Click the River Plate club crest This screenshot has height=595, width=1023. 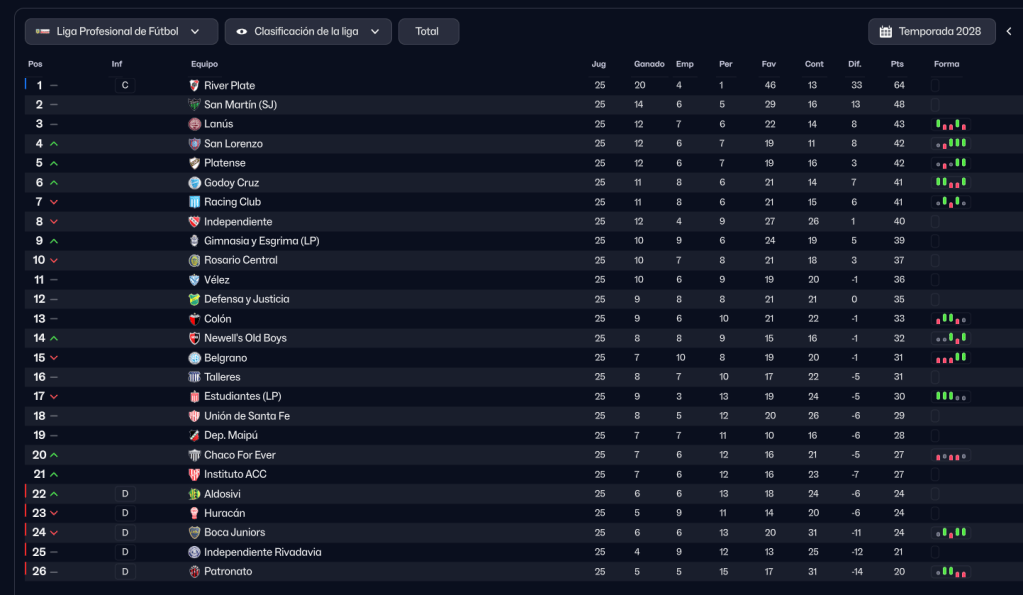(195, 86)
